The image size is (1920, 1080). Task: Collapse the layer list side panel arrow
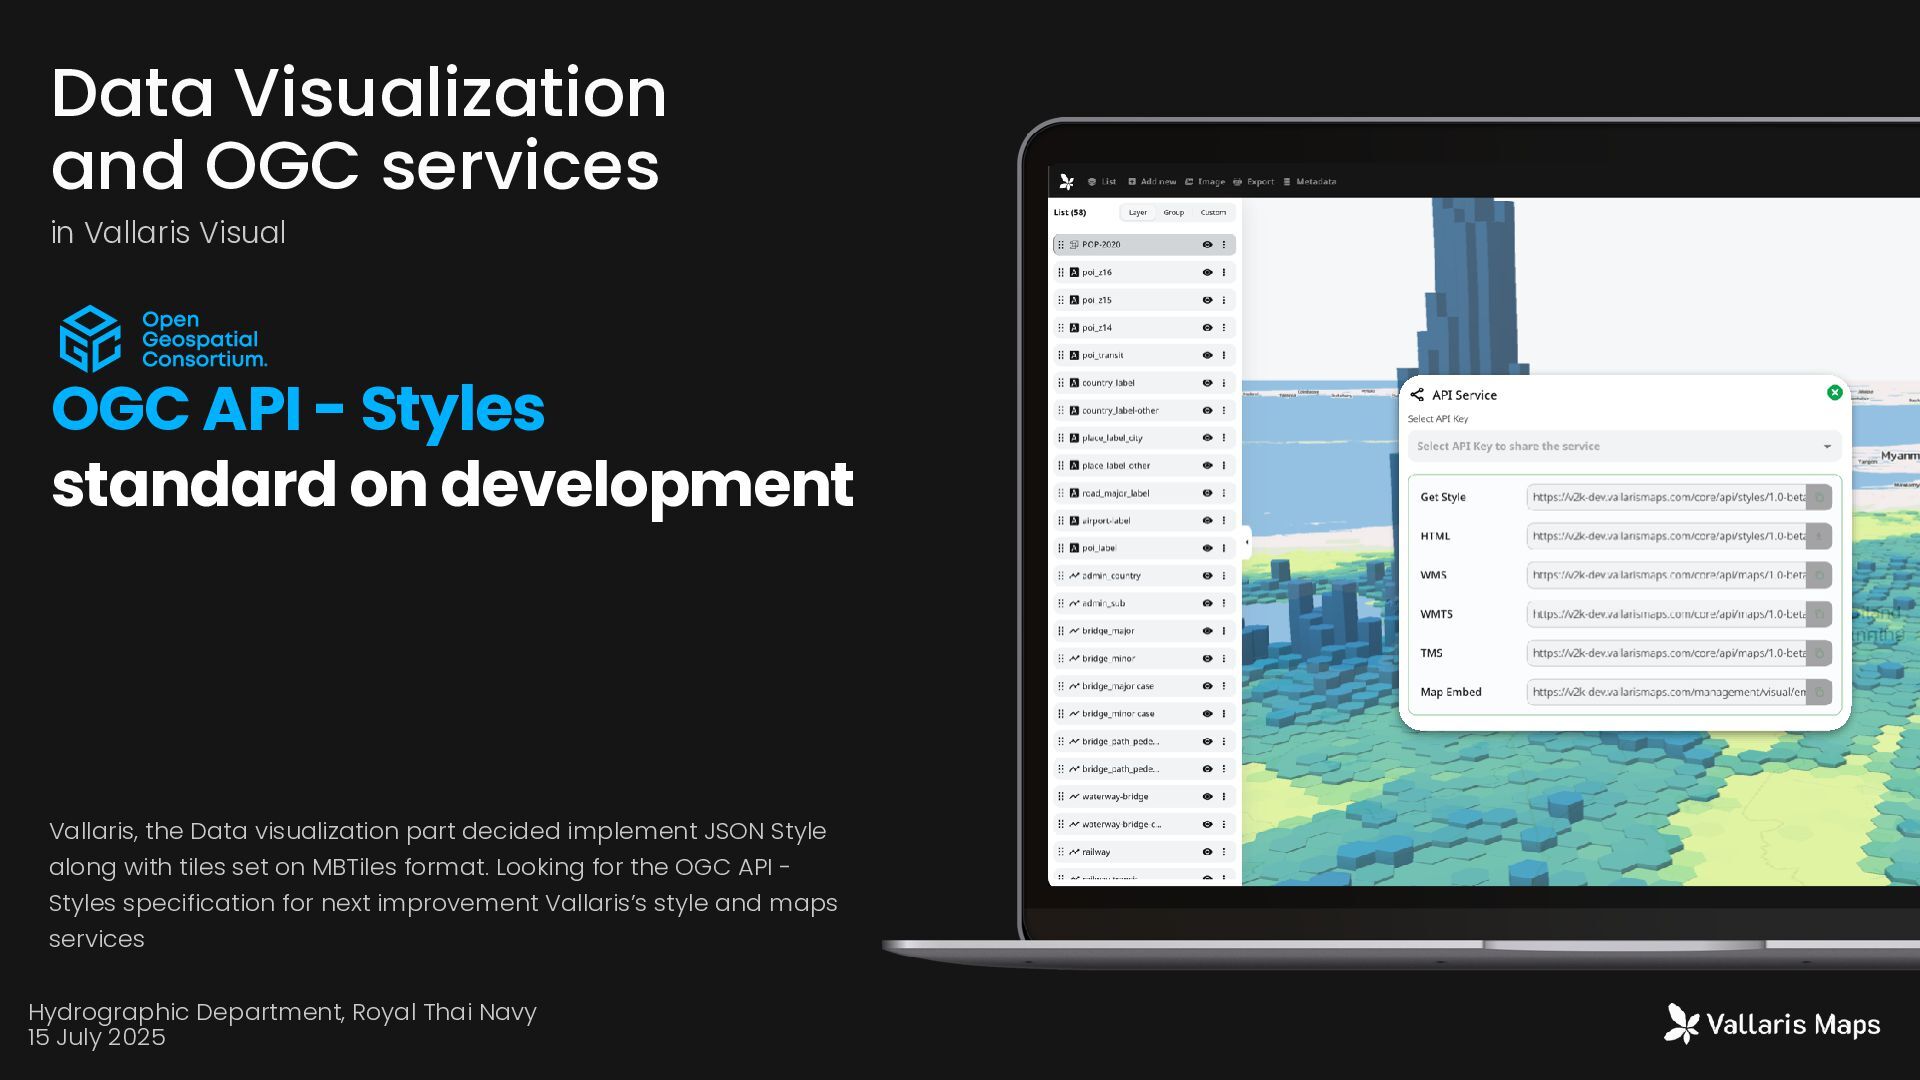click(x=1246, y=542)
